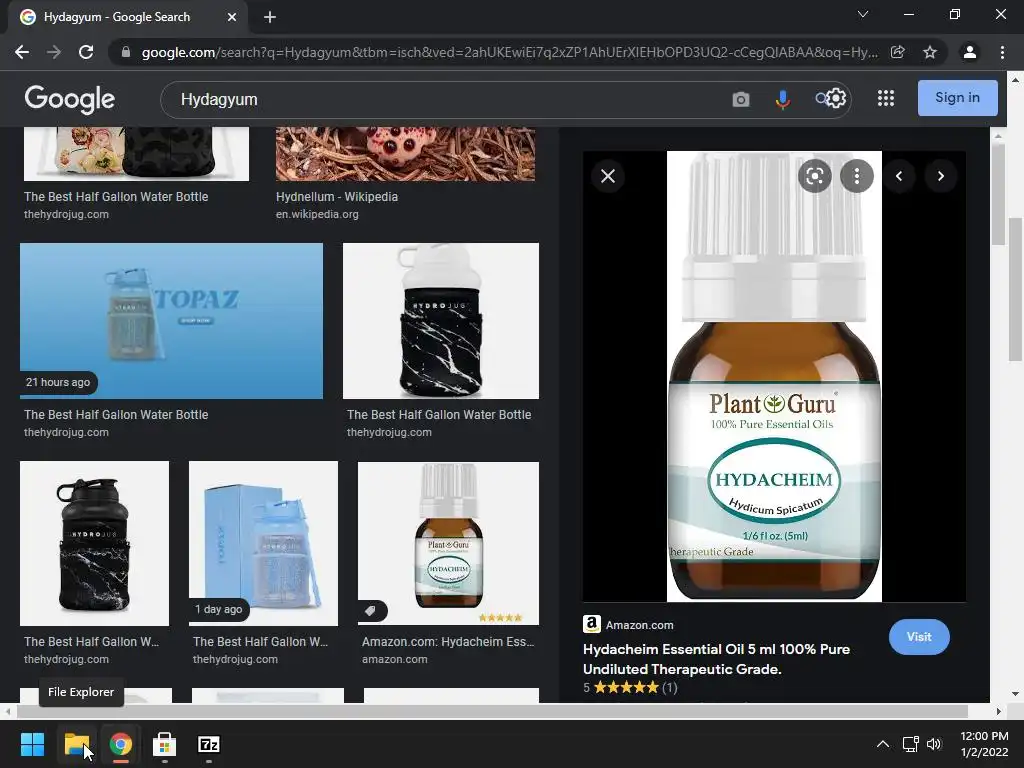Image resolution: width=1024 pixels, height=768 pixels.
Task: Show hidden tray icons chevron
Action: pos(882,744)
